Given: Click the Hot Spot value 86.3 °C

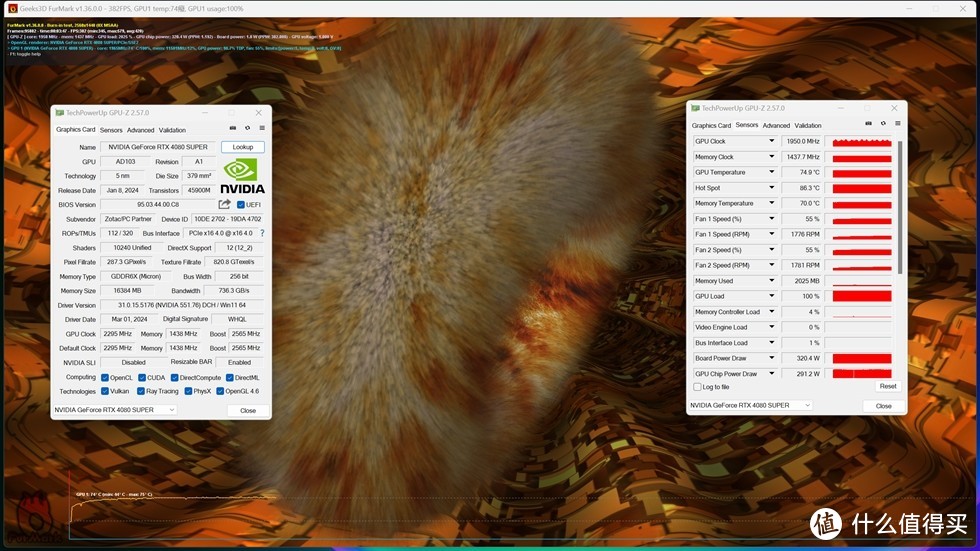Looking at the screenshot, I should (801, 188).
